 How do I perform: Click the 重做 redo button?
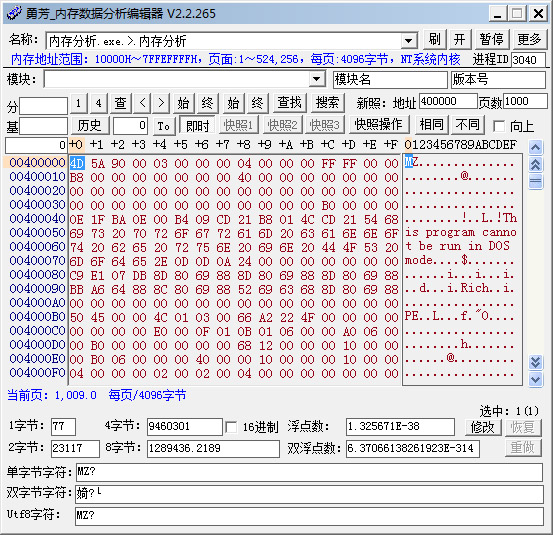[523, 448]
